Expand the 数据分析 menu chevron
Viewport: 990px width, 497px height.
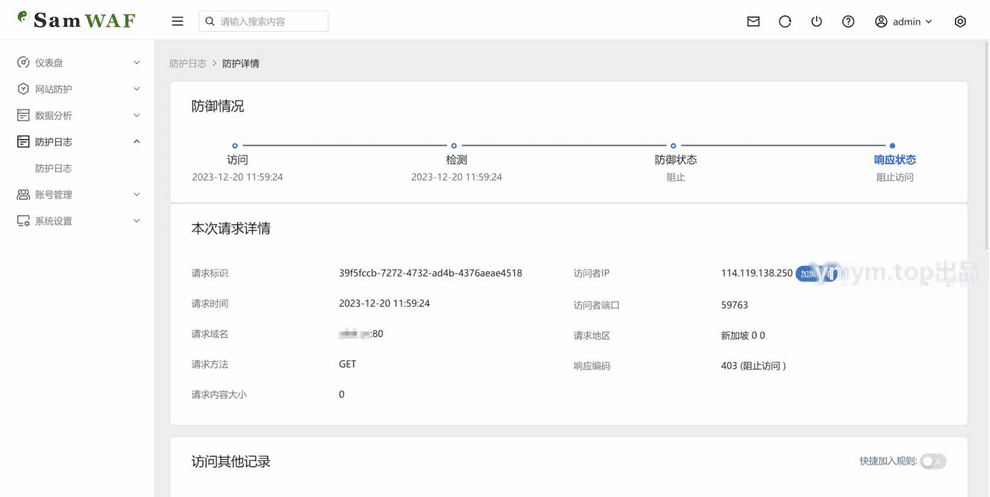tap(137, 116)
